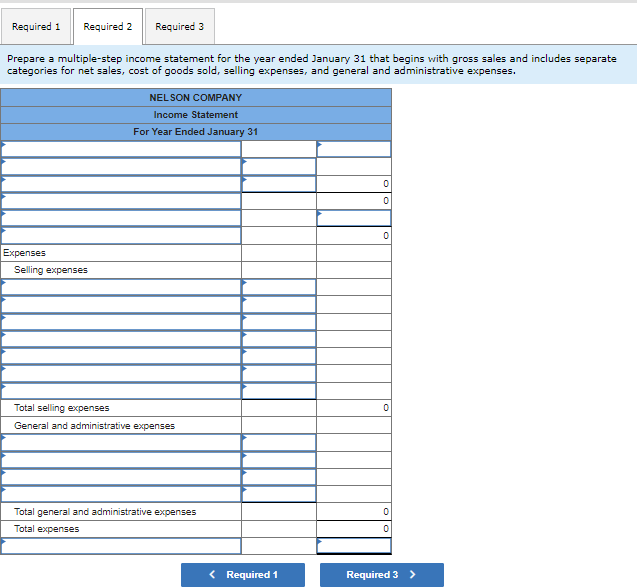Click For Year Ended January 31 header

point(196,132)
